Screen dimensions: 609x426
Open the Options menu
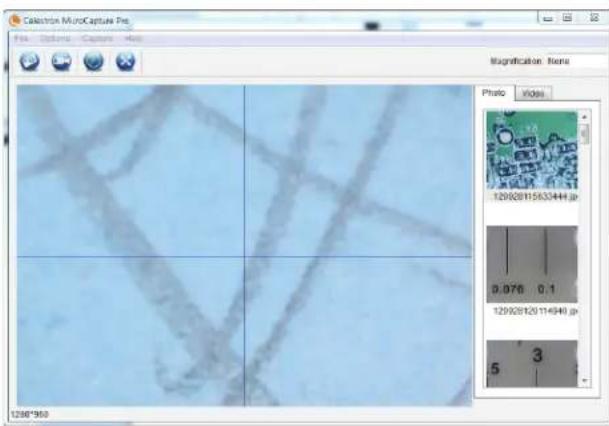point(55,38)
